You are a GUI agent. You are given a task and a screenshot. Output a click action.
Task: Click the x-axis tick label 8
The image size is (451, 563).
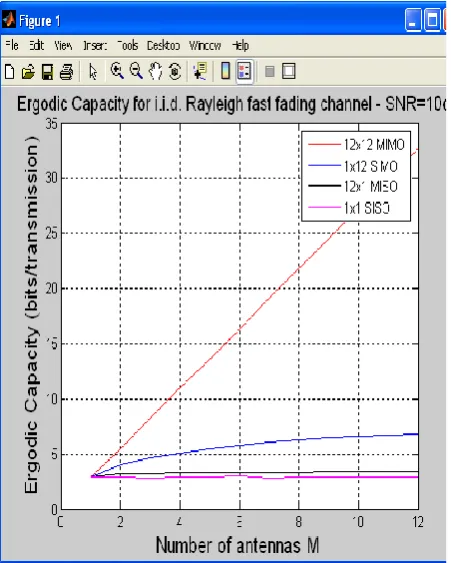click(299, 522)
